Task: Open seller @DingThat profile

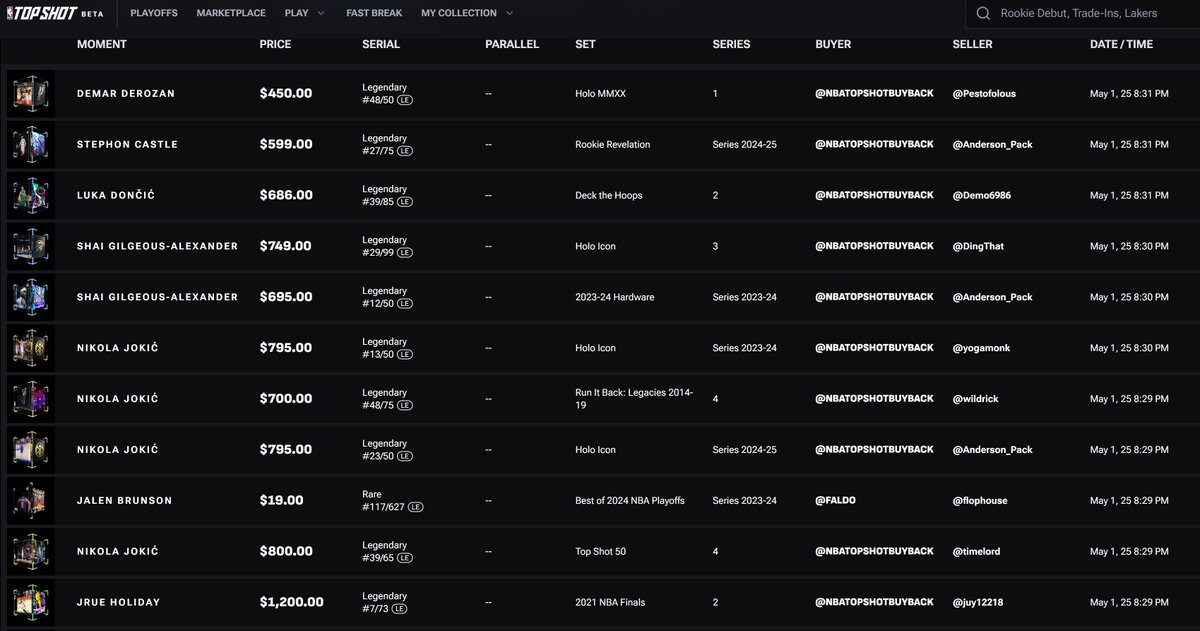Action: 979,246
